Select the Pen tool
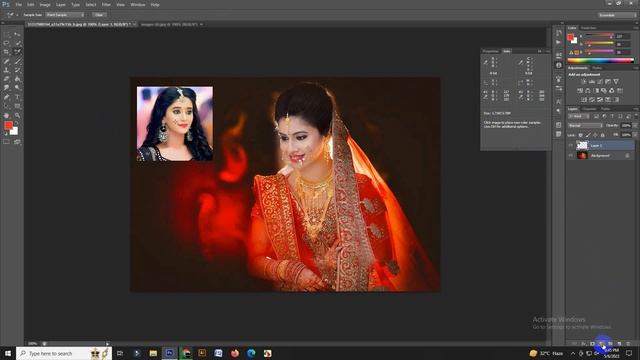 (x=6, y=97)
